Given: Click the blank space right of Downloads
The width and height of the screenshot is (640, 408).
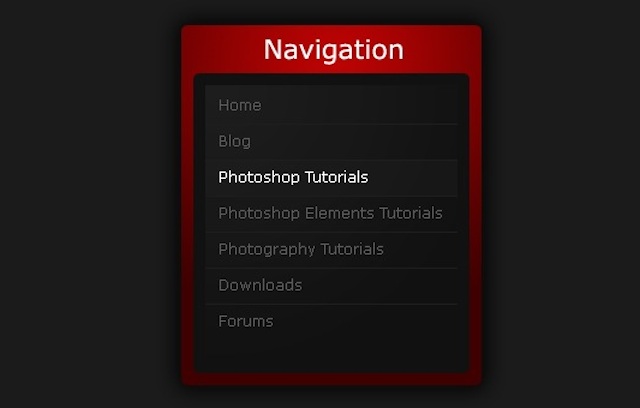Looking at the screenshot, I should click(x=380, y=285).
